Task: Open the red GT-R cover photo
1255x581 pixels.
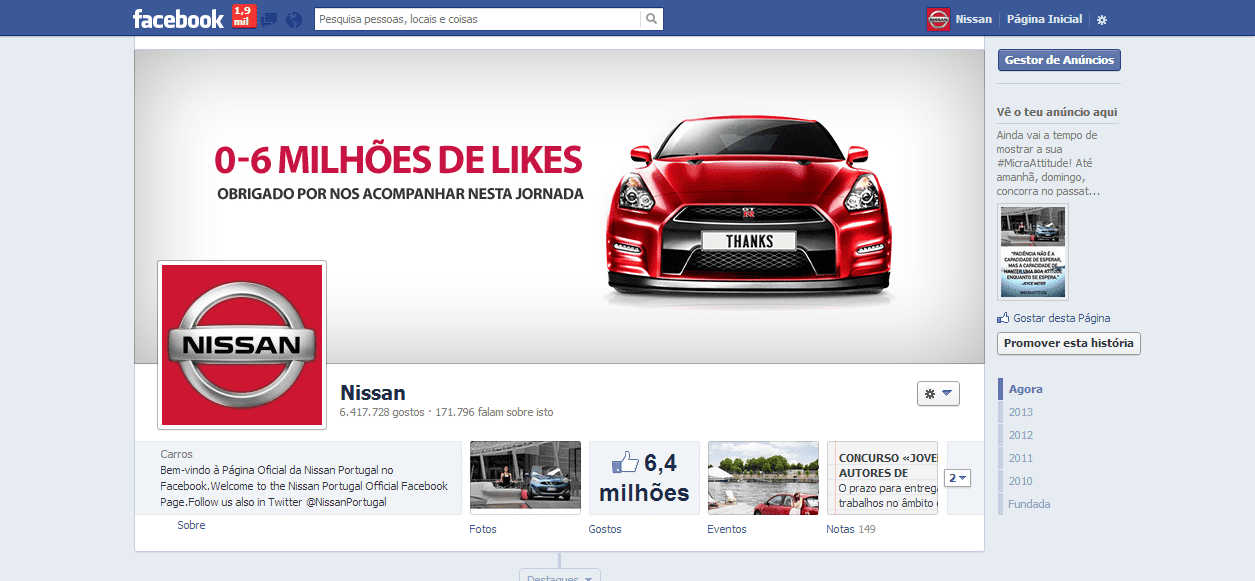Action: [559, 206]
